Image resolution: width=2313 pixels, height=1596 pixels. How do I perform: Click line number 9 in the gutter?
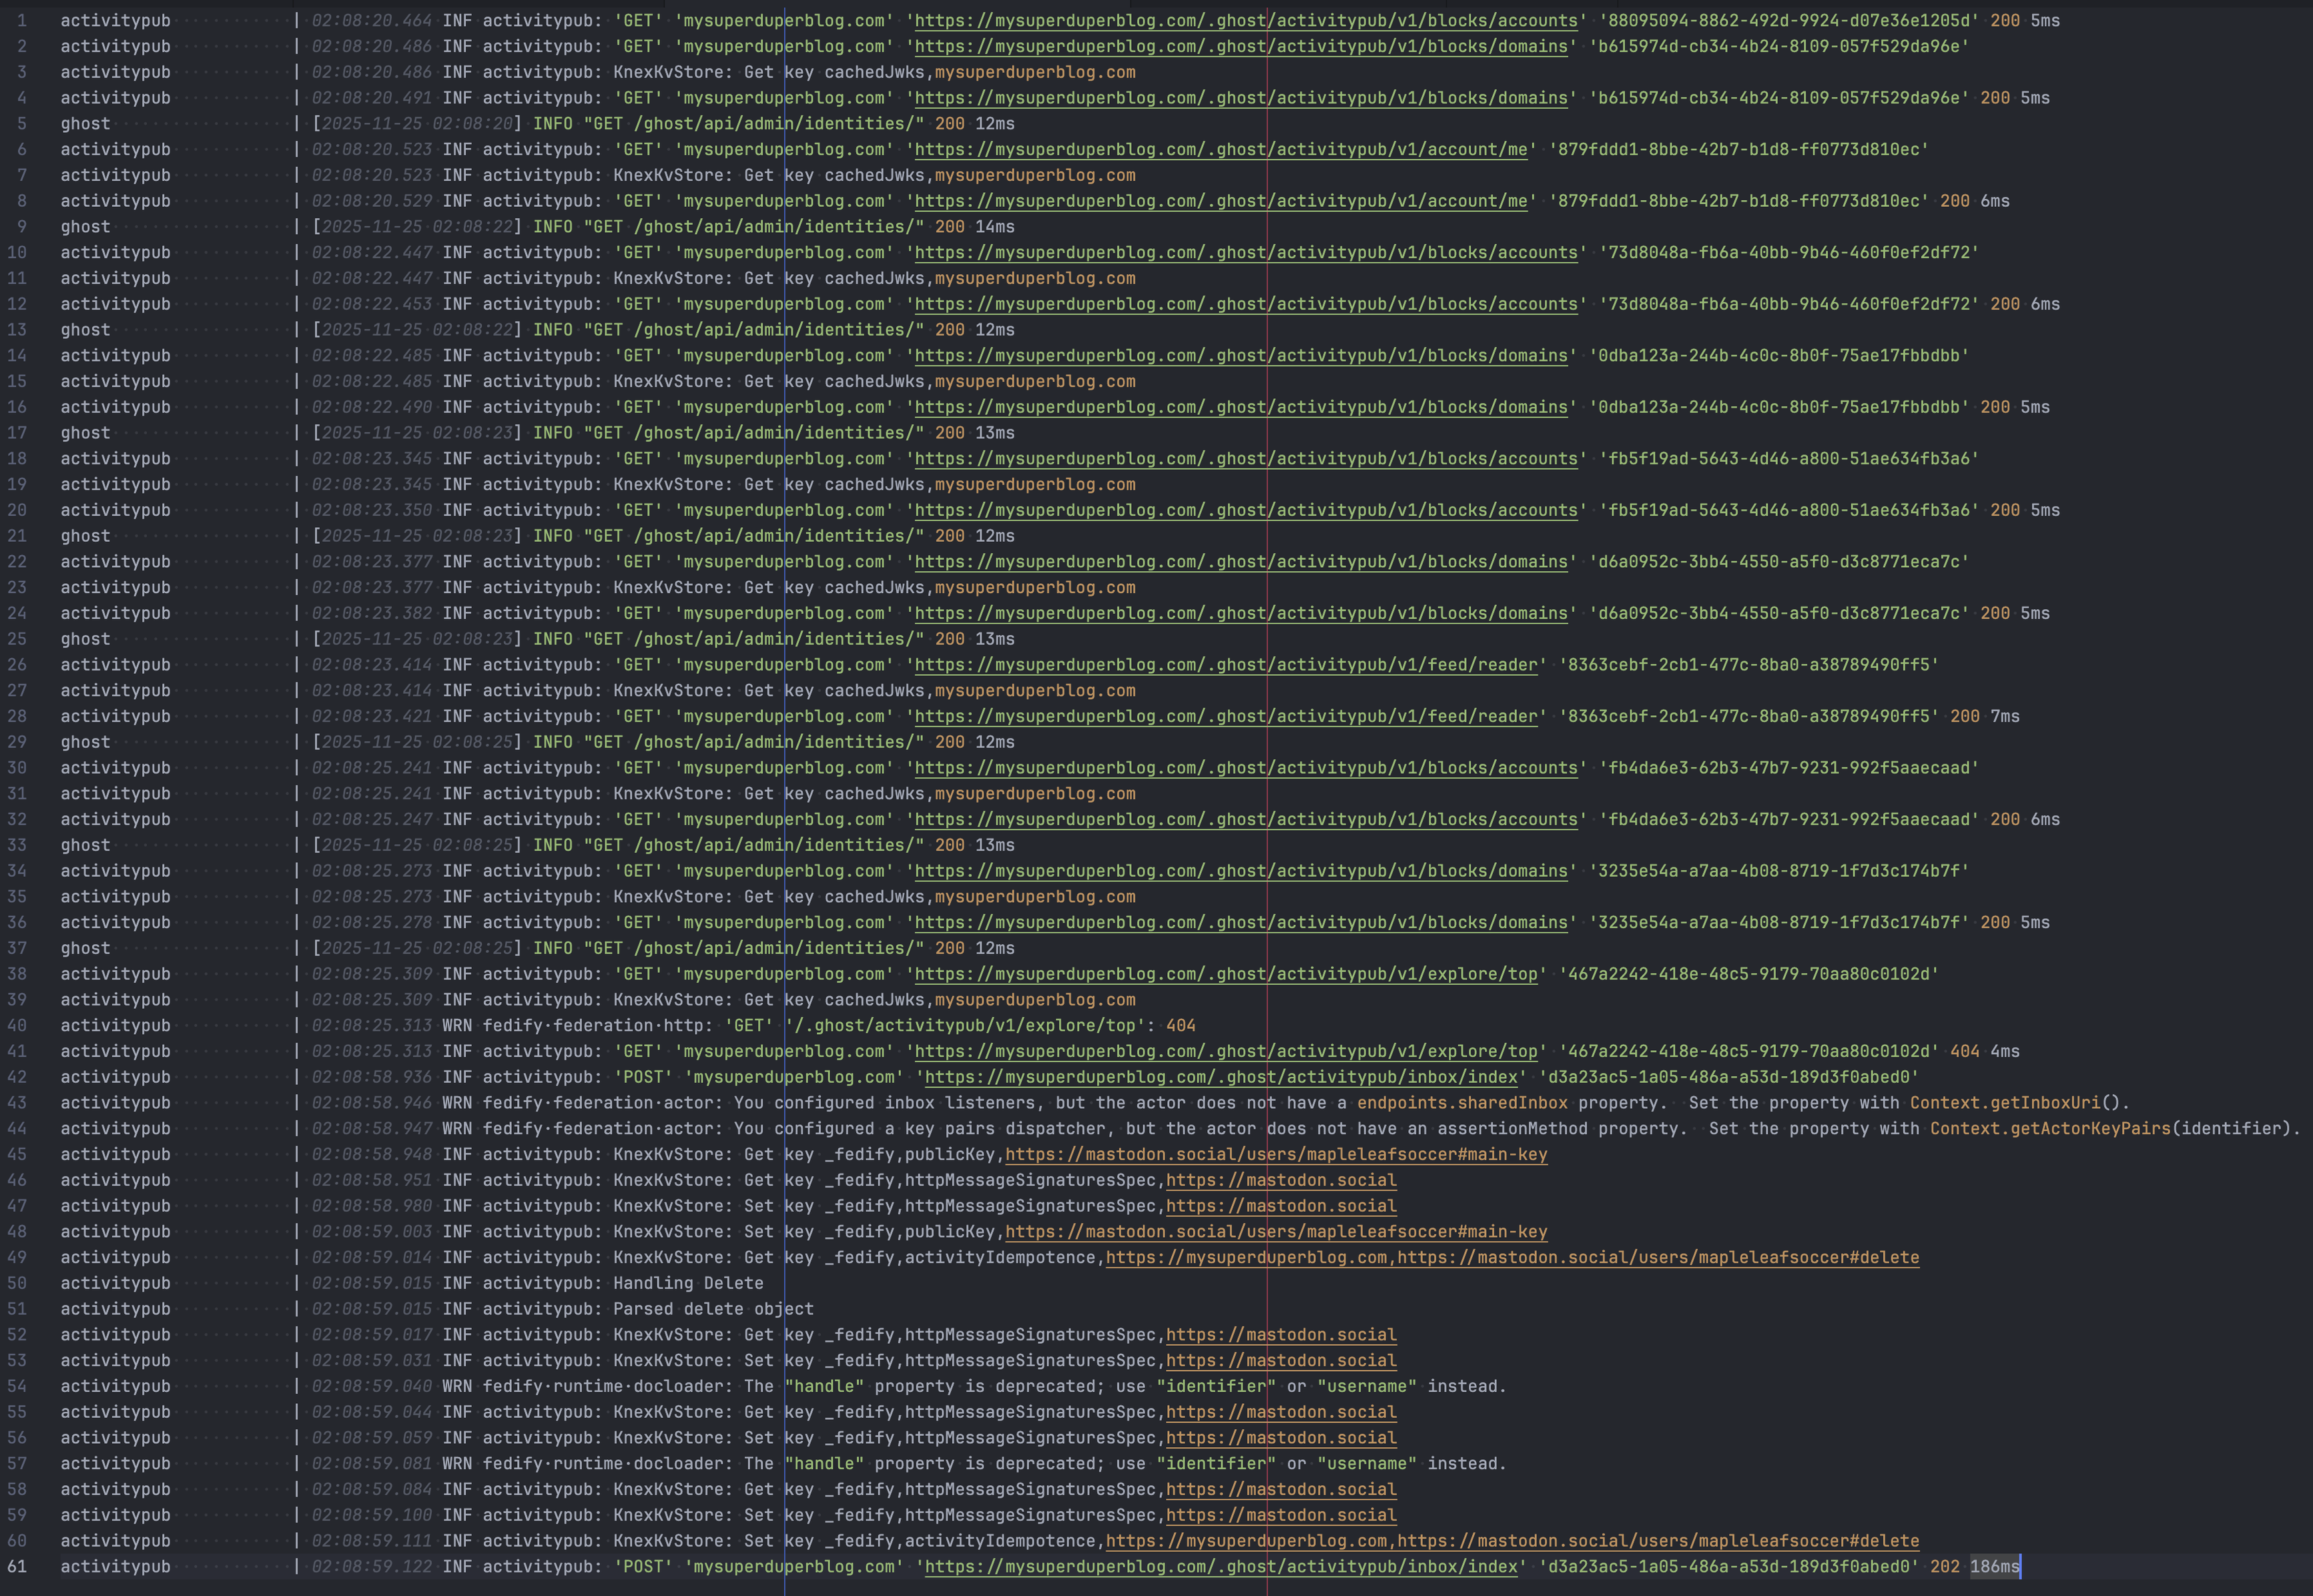pos(21,227)
